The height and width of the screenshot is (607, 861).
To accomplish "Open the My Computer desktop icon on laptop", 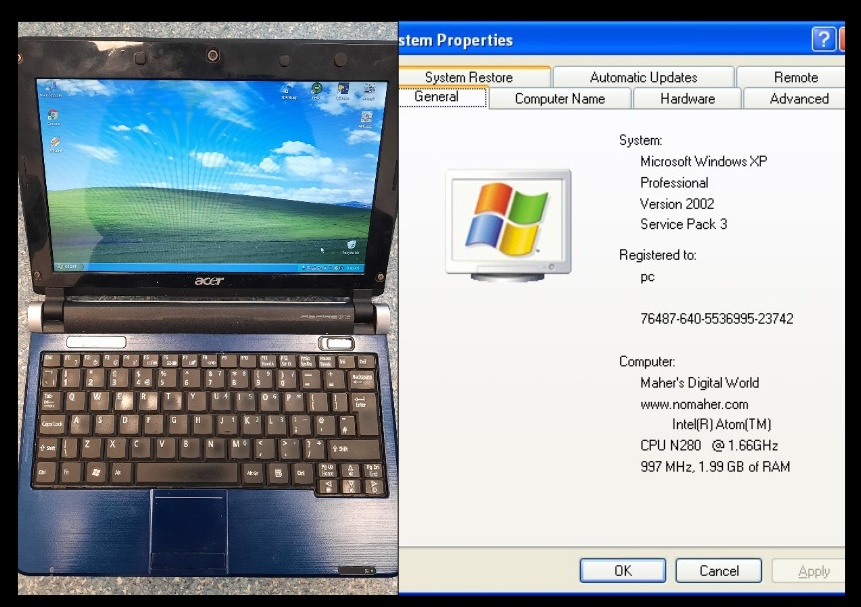I will pos(51,88).
